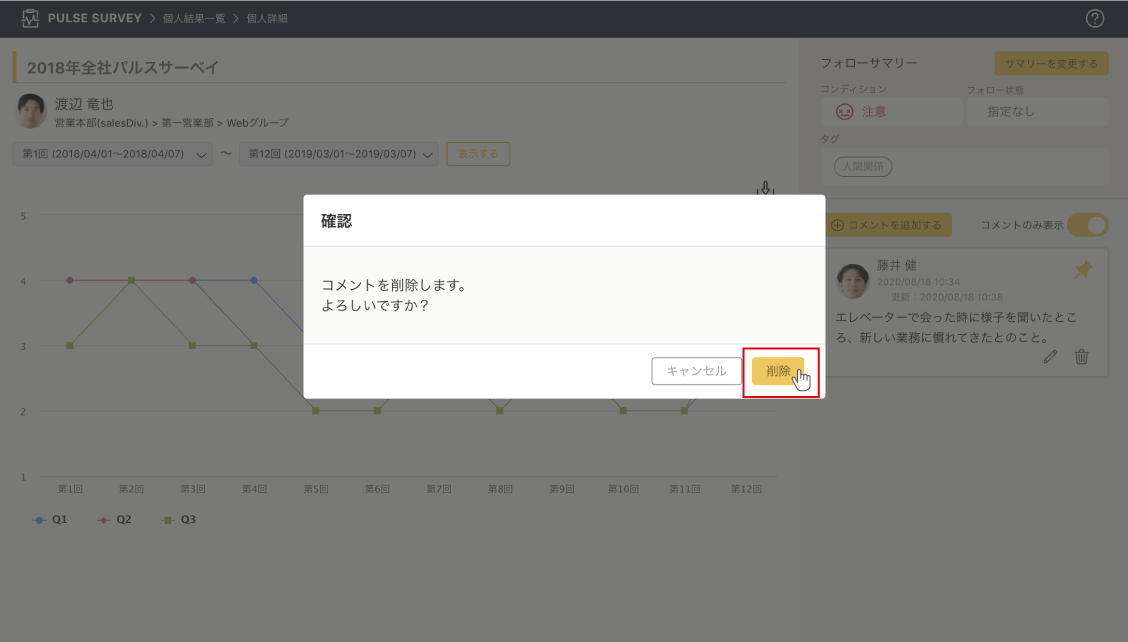
Task: Click the サマリーを変更する button
Action: click(1051, 64)
